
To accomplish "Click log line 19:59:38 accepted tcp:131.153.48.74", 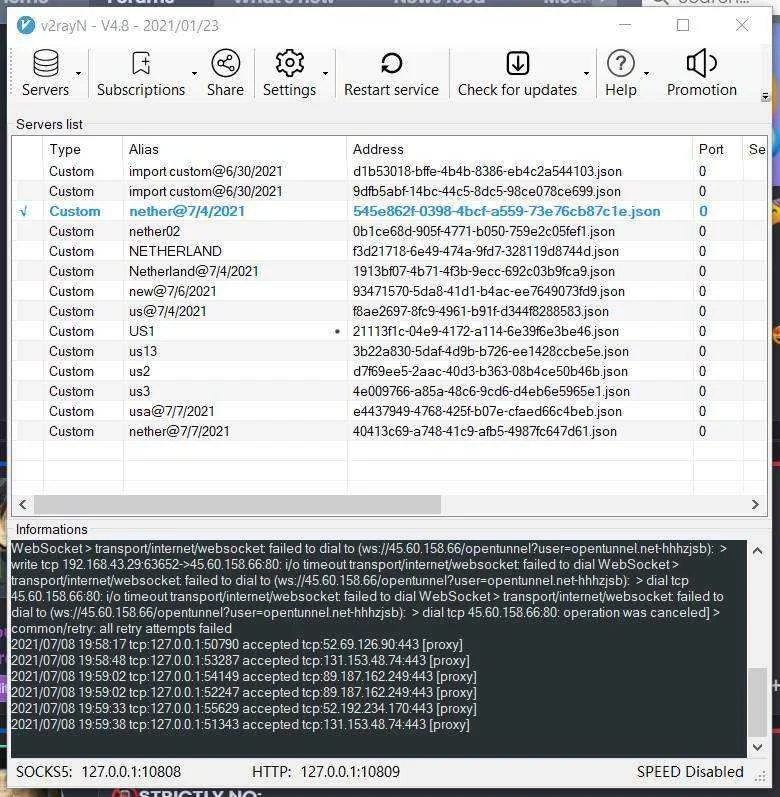I will pos(240,724).
